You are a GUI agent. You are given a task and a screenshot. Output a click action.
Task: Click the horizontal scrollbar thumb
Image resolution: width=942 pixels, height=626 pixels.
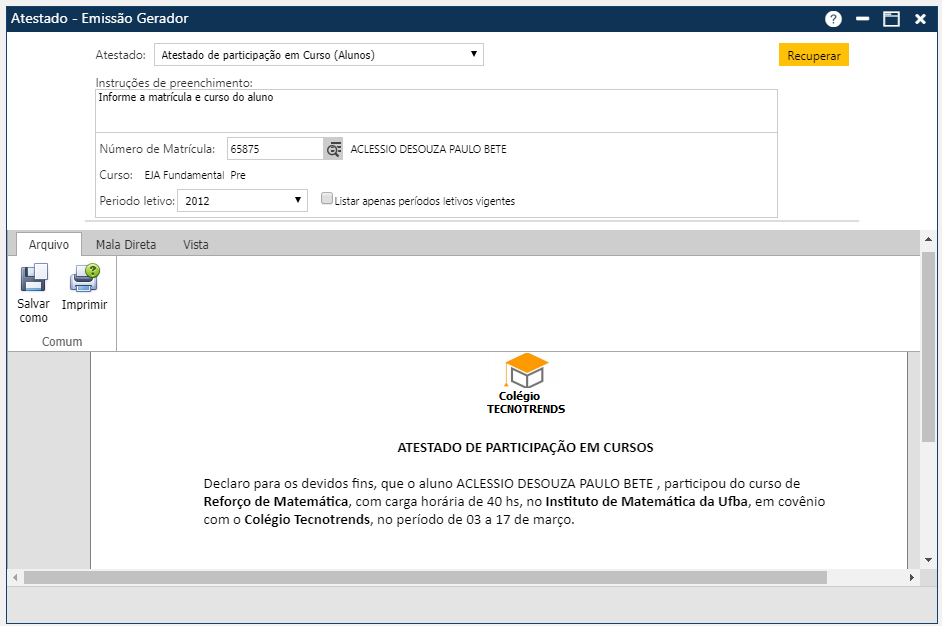coord(425,578)
